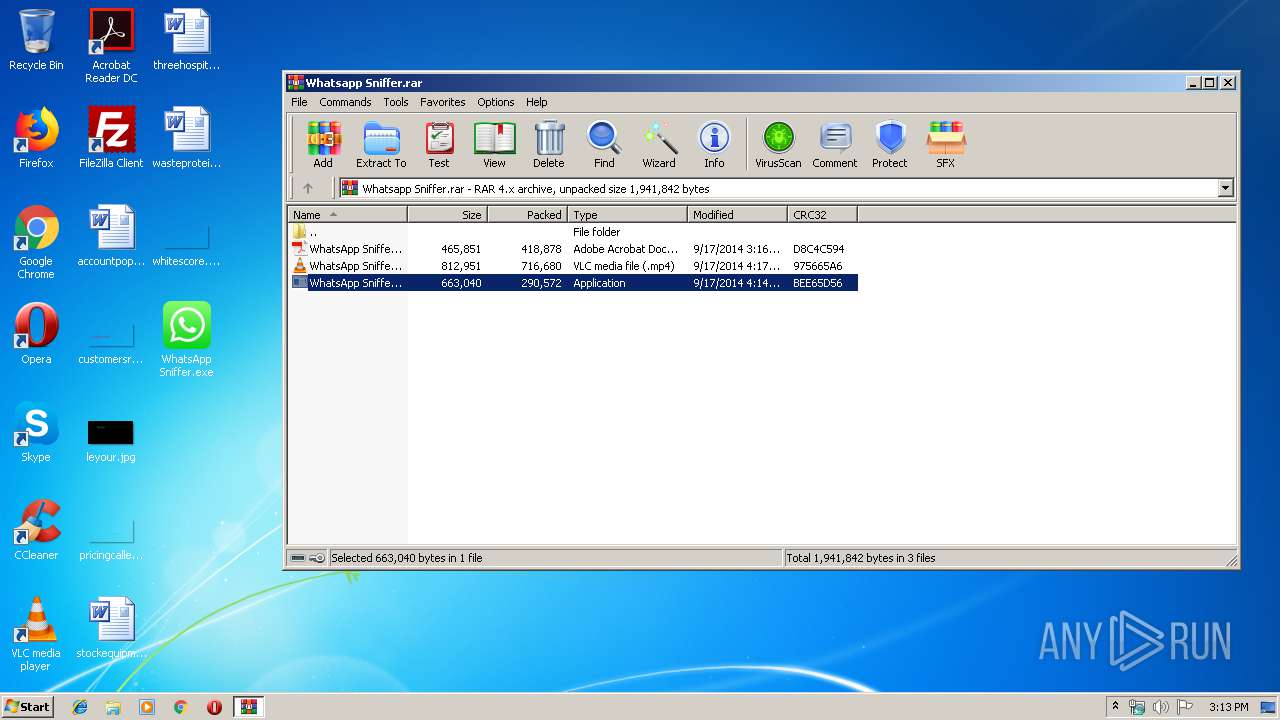Image resolution: width=1280 pixels, height=720 pixels.
Task: Open the Comment tool
Action: [x=835, y=145]
